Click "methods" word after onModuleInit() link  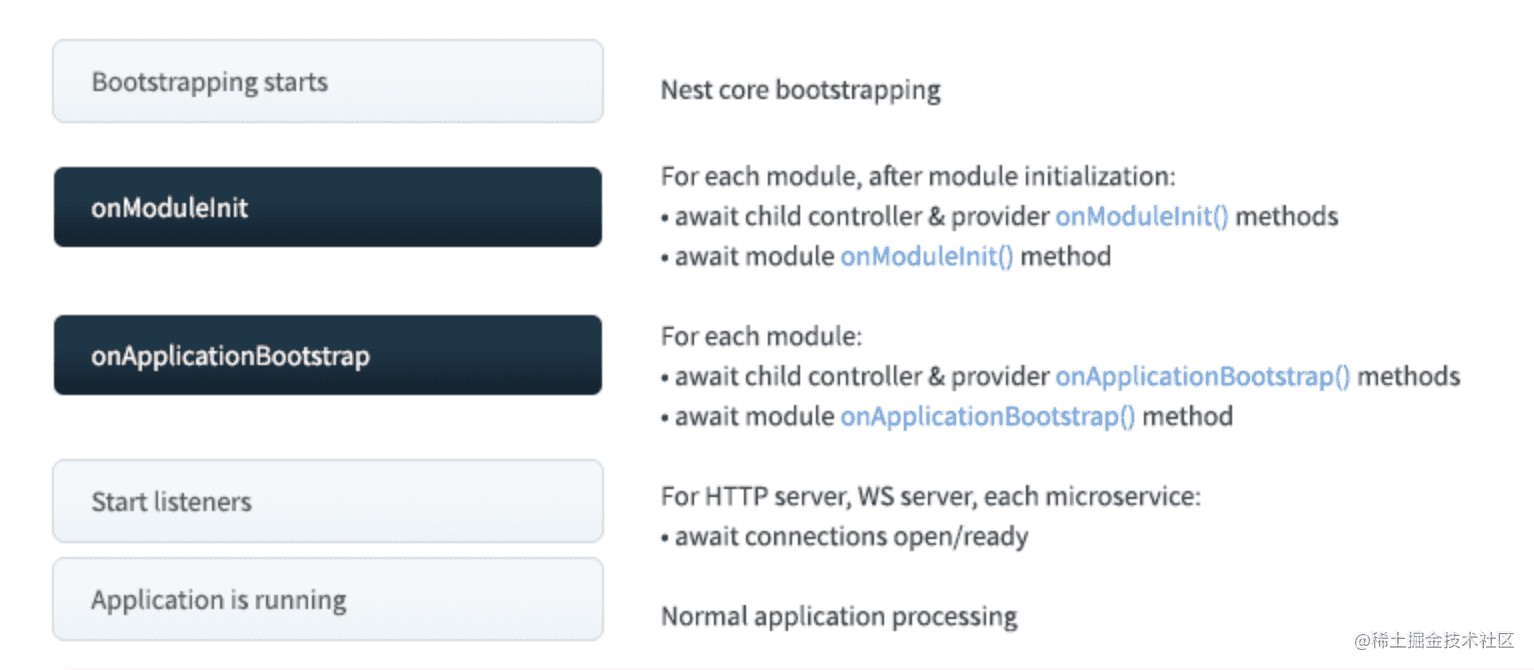coord(1287,216)
